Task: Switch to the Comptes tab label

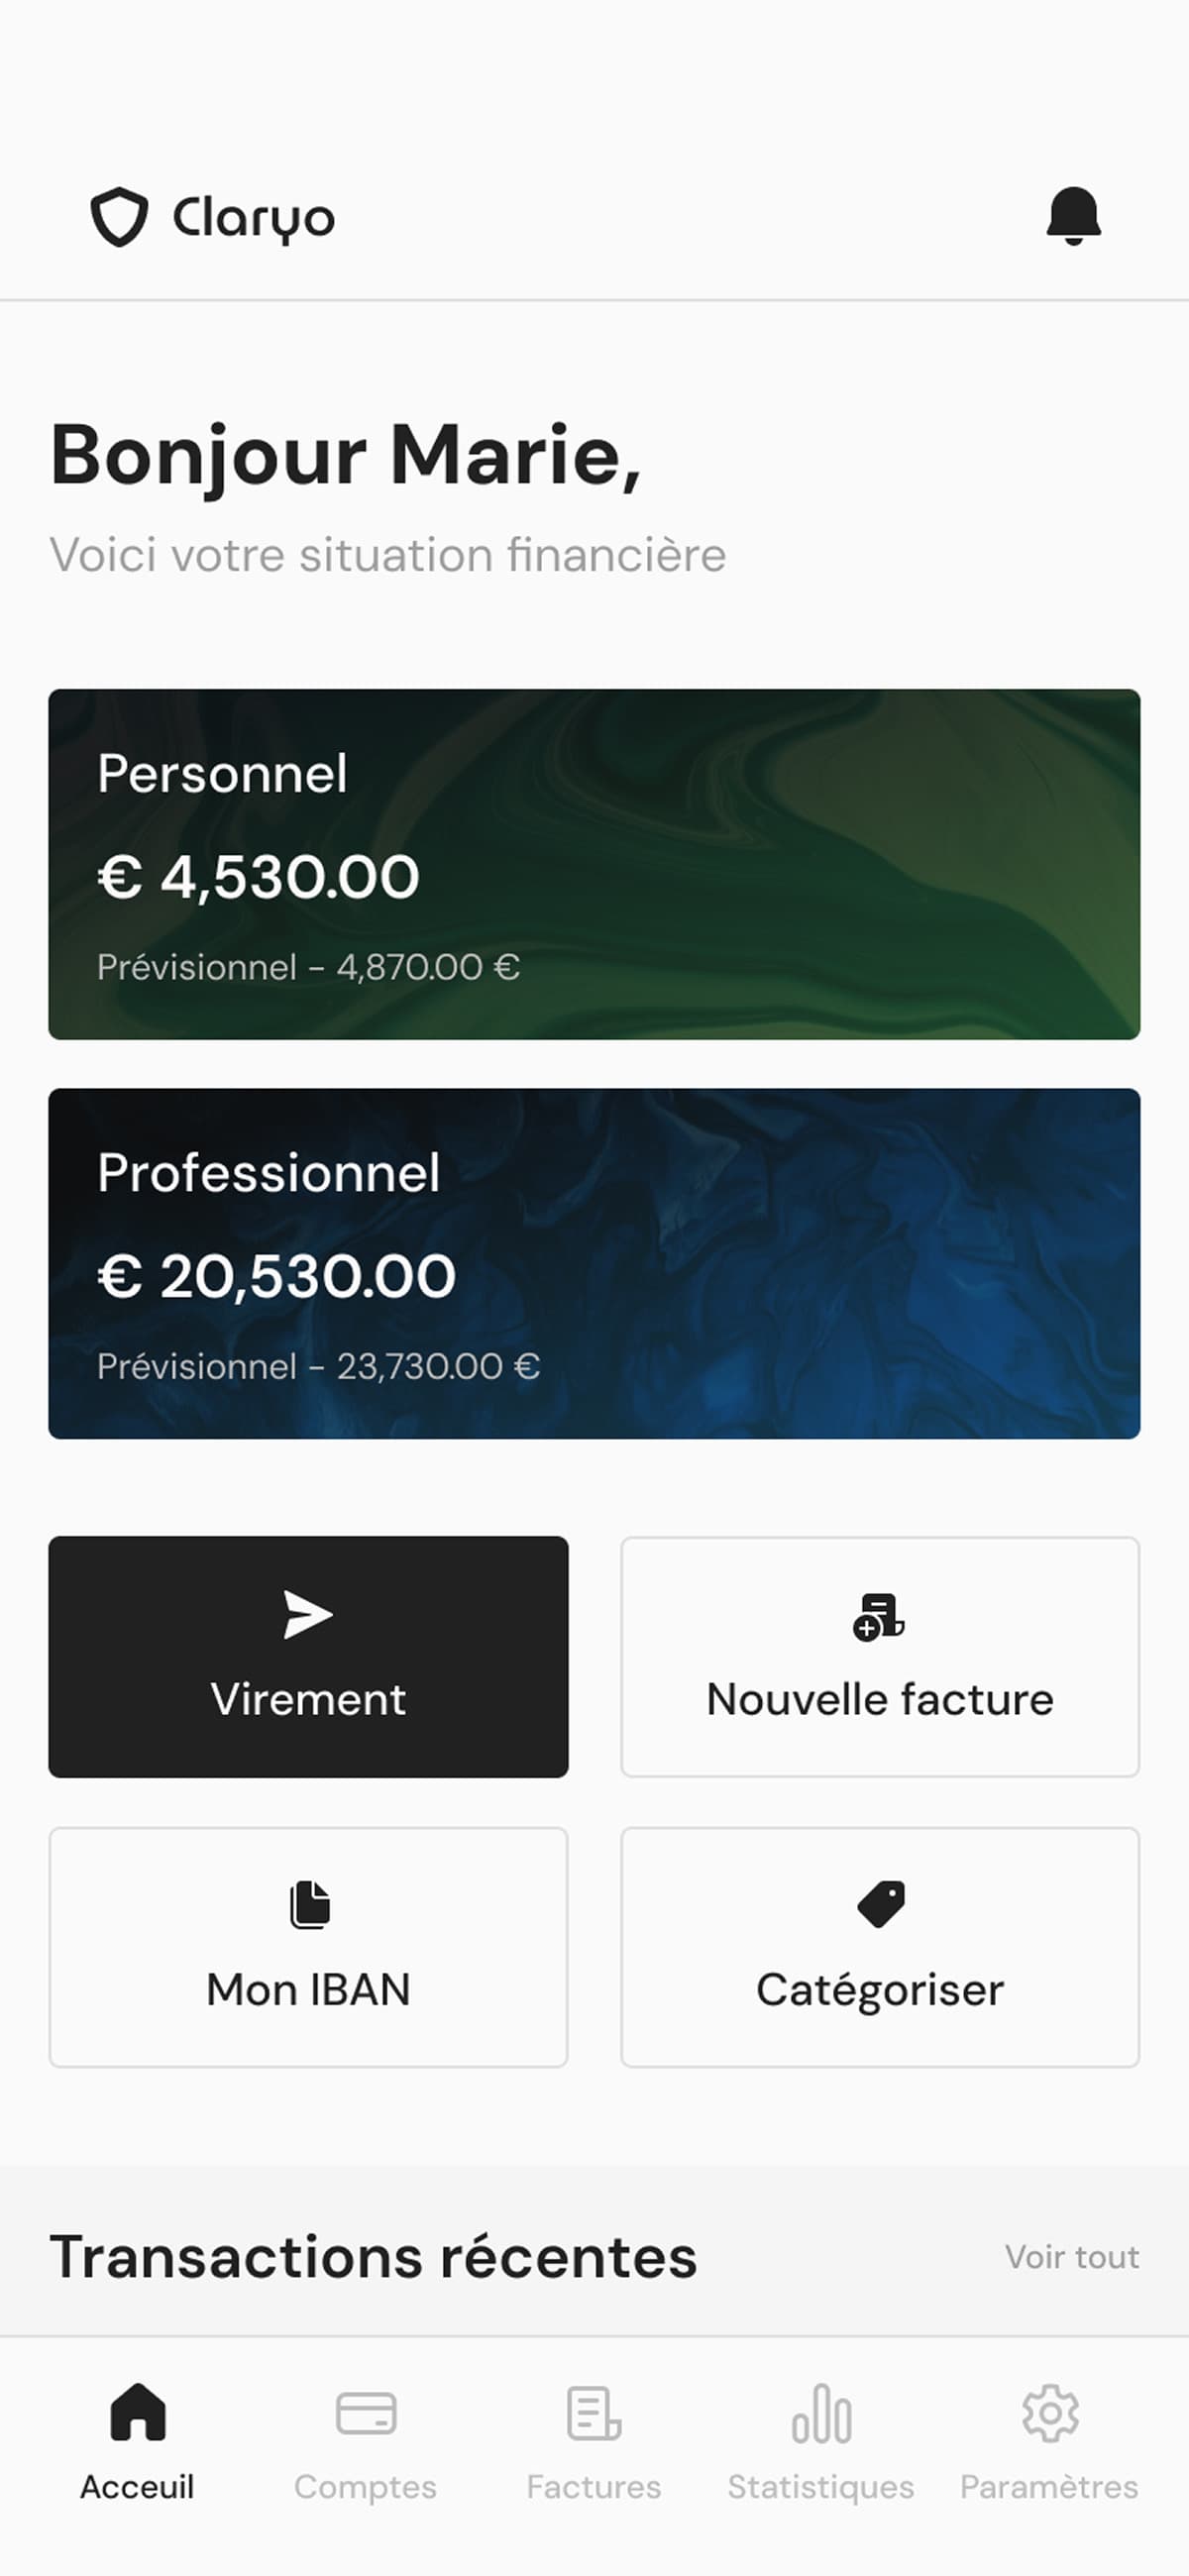Action: coord(365,2487)
